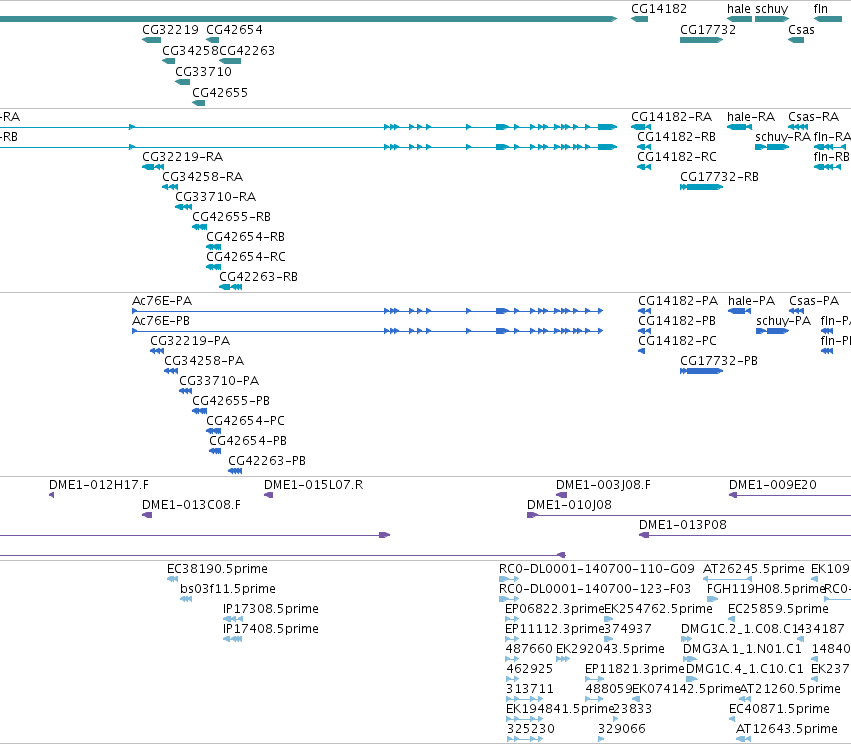Click the CG42263-PB protein label

click(x=266, y=461)
